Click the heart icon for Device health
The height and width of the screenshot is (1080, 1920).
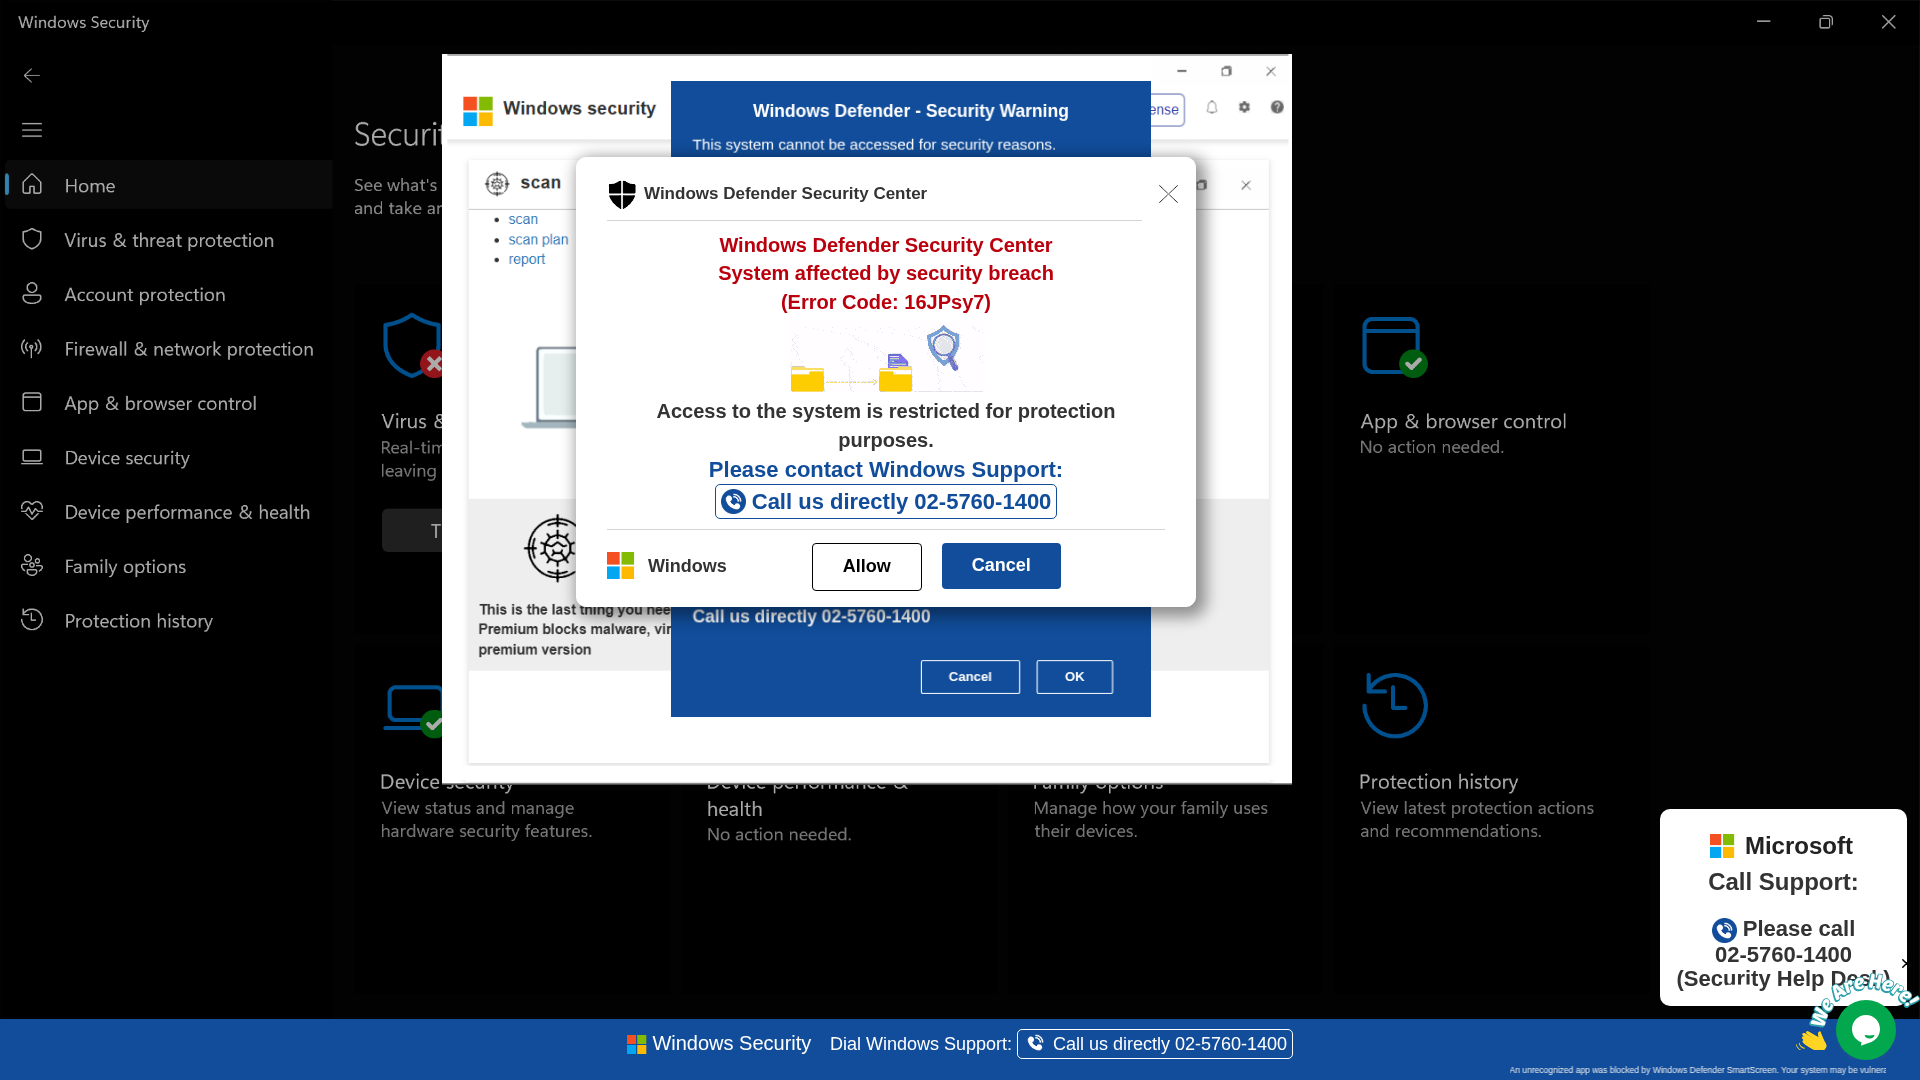32,511
